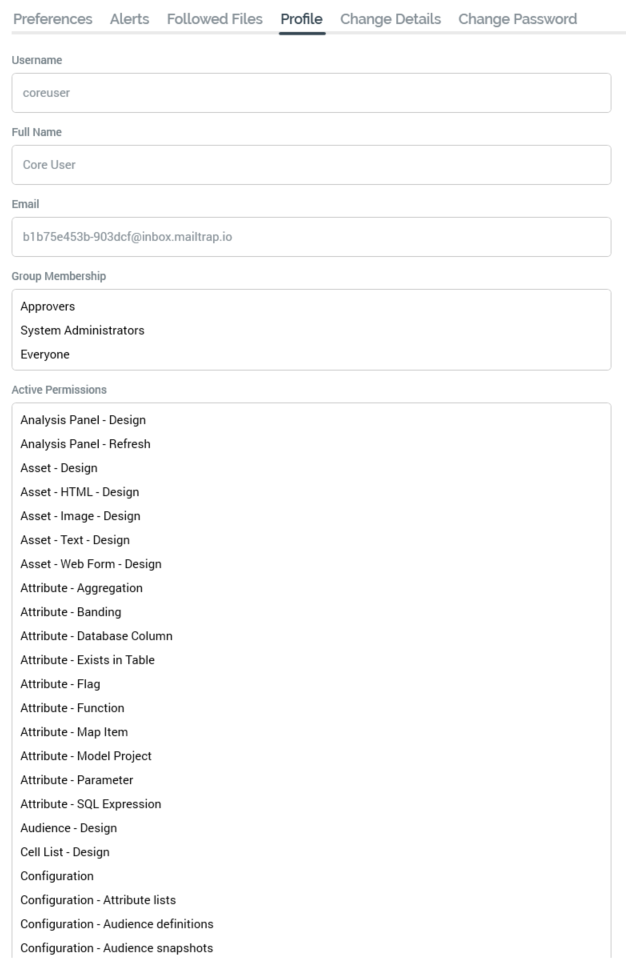Click the Full Name input field
Screen dimensions: 626x961
(x=311, y=165)
